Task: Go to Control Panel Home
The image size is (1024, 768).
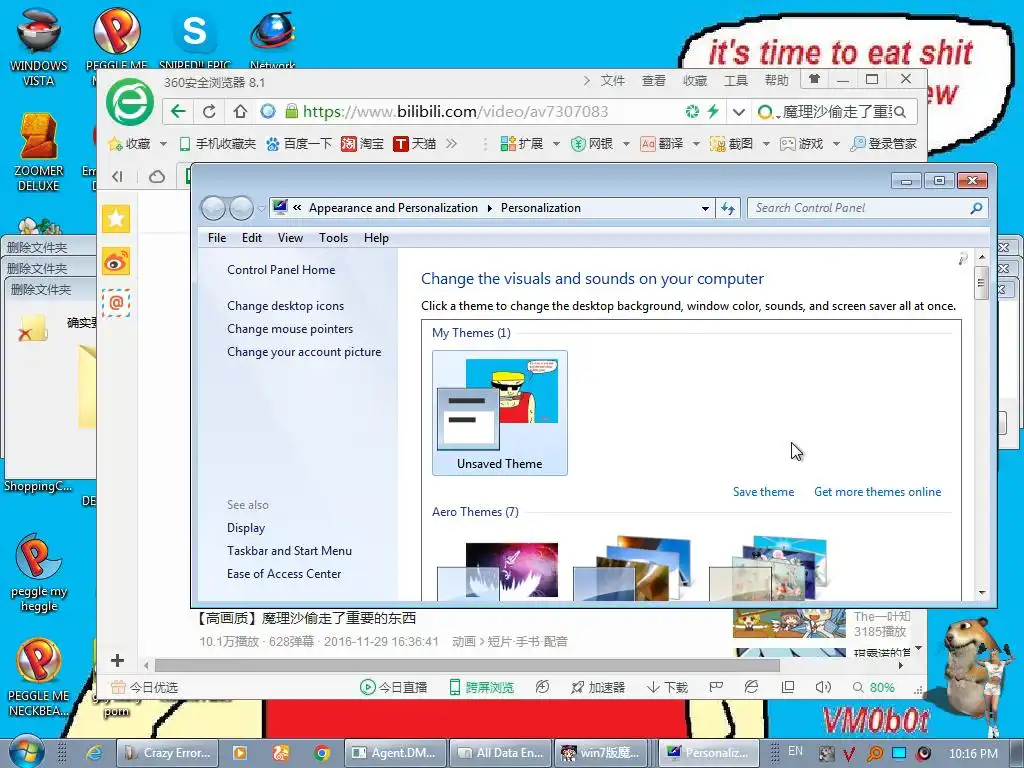Action: [281, 270]
